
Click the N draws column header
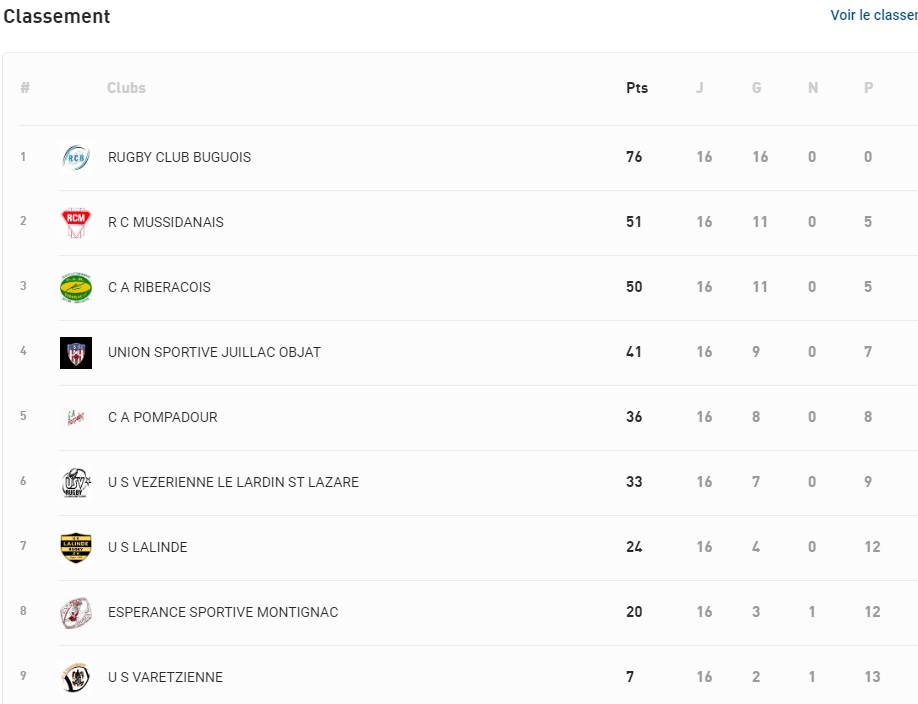point(813,88)
